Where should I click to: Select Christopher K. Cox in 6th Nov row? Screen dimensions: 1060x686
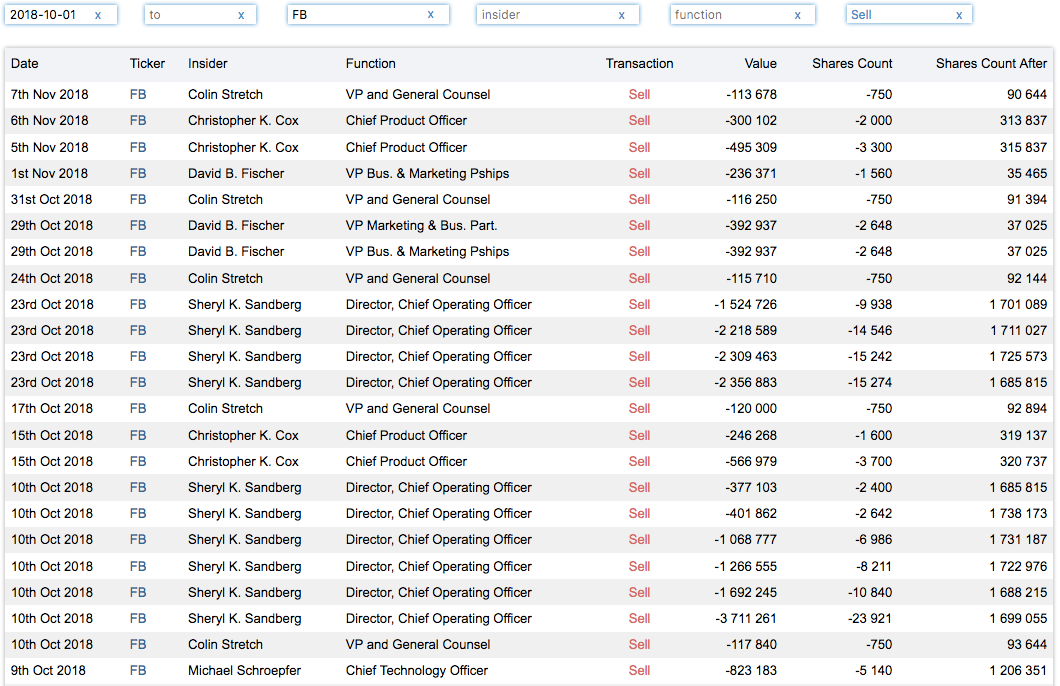pyautogui.click(x=243, y=120)
